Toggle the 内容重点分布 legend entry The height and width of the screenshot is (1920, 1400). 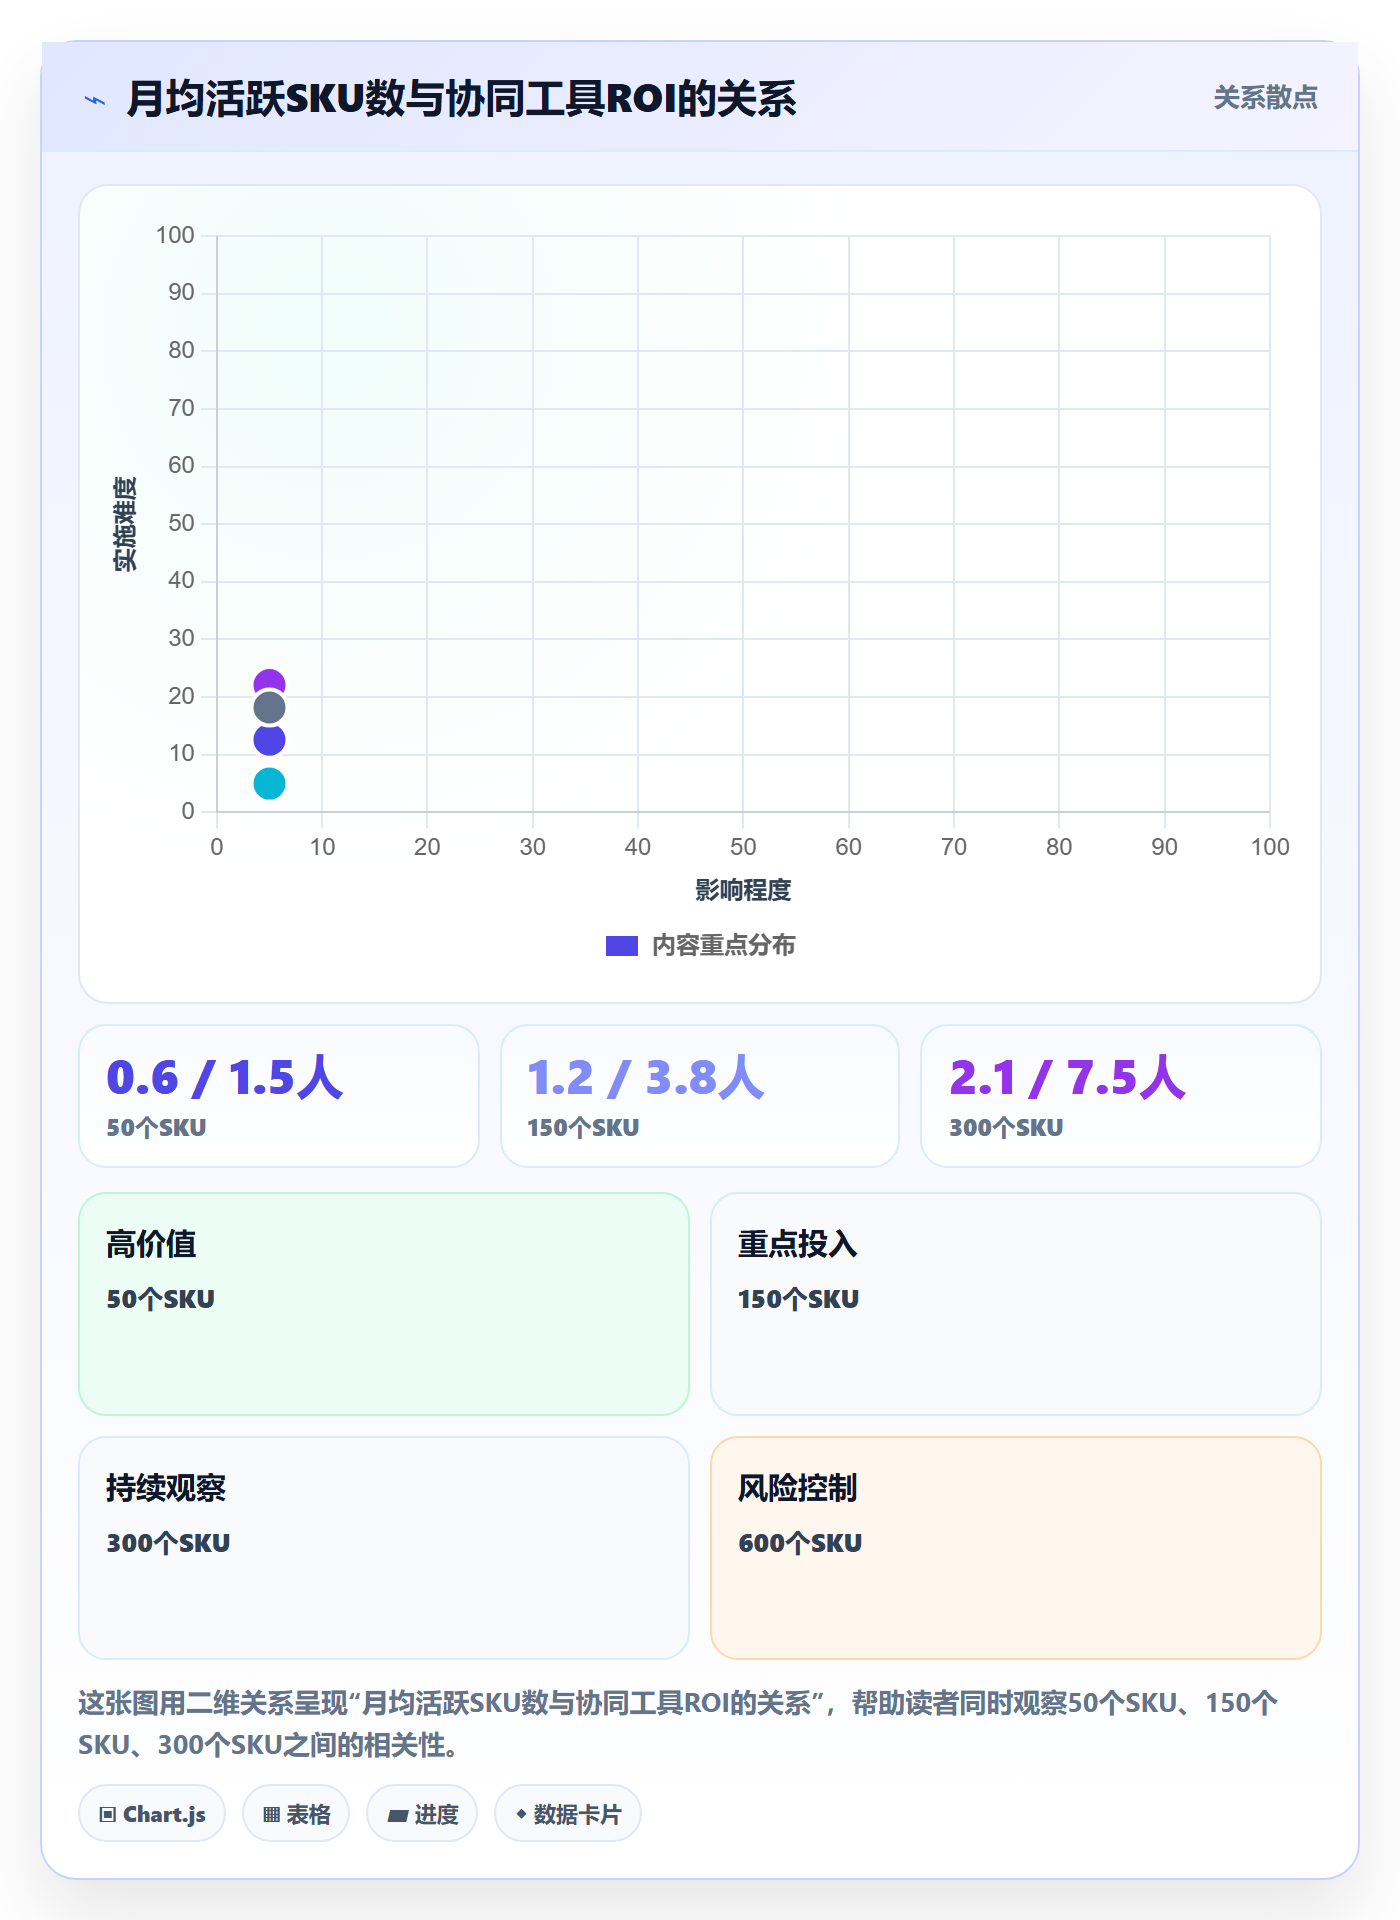pyautogui.click(x=701, y=946)
